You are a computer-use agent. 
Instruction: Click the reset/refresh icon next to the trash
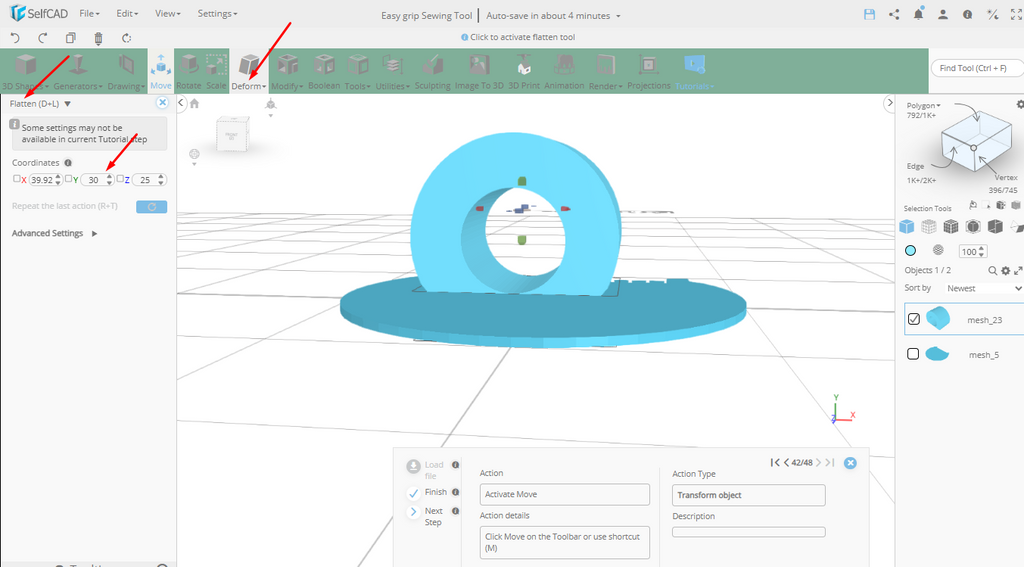tap(127, 38)
